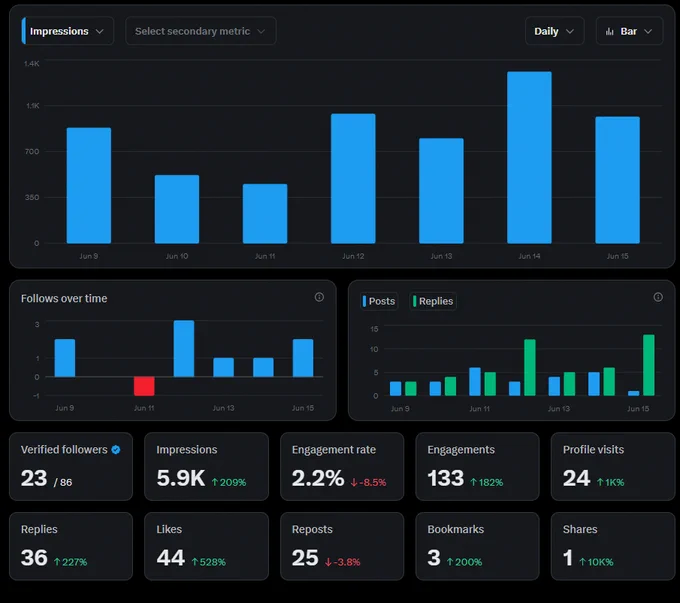The height and width of the screenshot is (603, 680).
Task: Click the info icon in Posts and Replies chart
Action: pos(658,297)
